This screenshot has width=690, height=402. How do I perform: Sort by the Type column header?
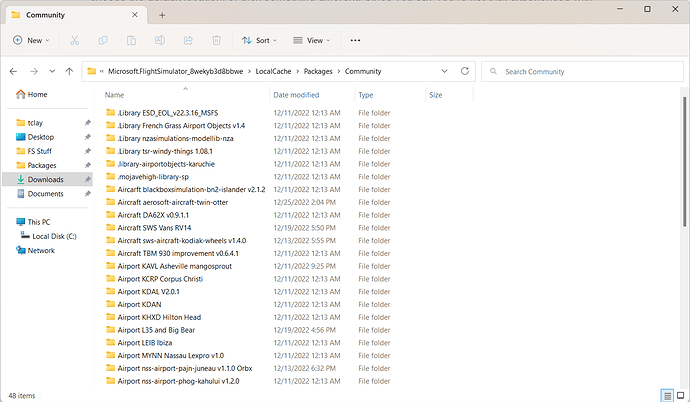[366, 95]
